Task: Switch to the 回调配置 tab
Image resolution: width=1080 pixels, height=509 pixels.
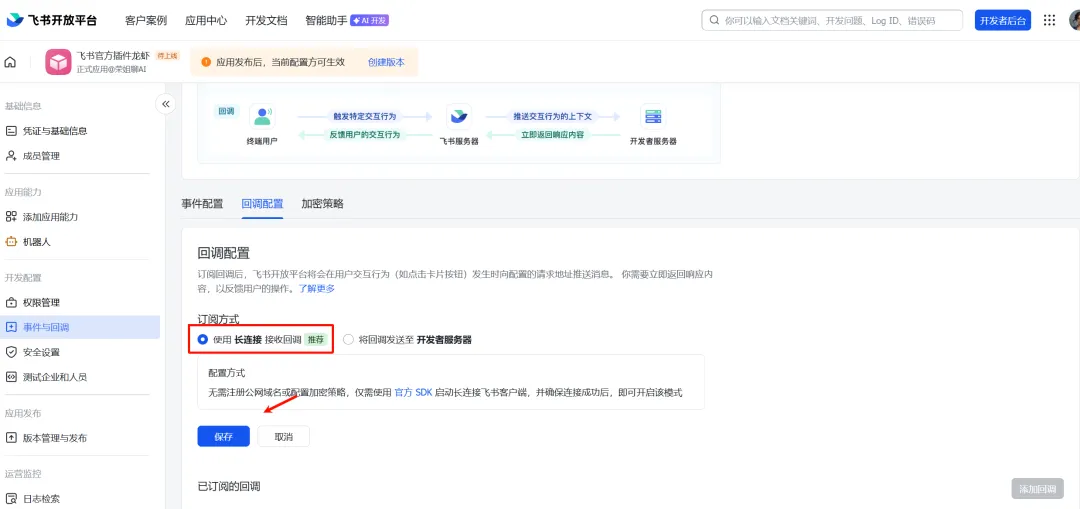Action: (x=262, y=204)
